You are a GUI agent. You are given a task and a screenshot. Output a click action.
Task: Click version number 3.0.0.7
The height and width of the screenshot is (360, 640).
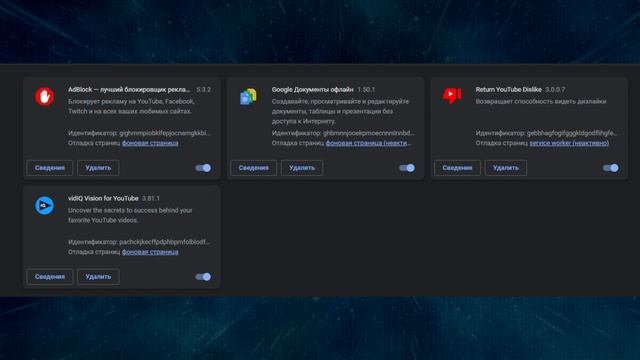pyautogui.click(x=556, y=89)
